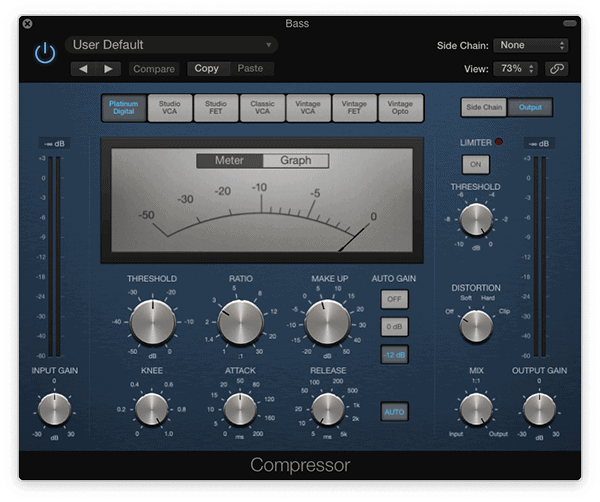The height and width of the screenshot is (502, 600).
Task: Choose the Vintage Opto compressor type
Action: [400, 107]
